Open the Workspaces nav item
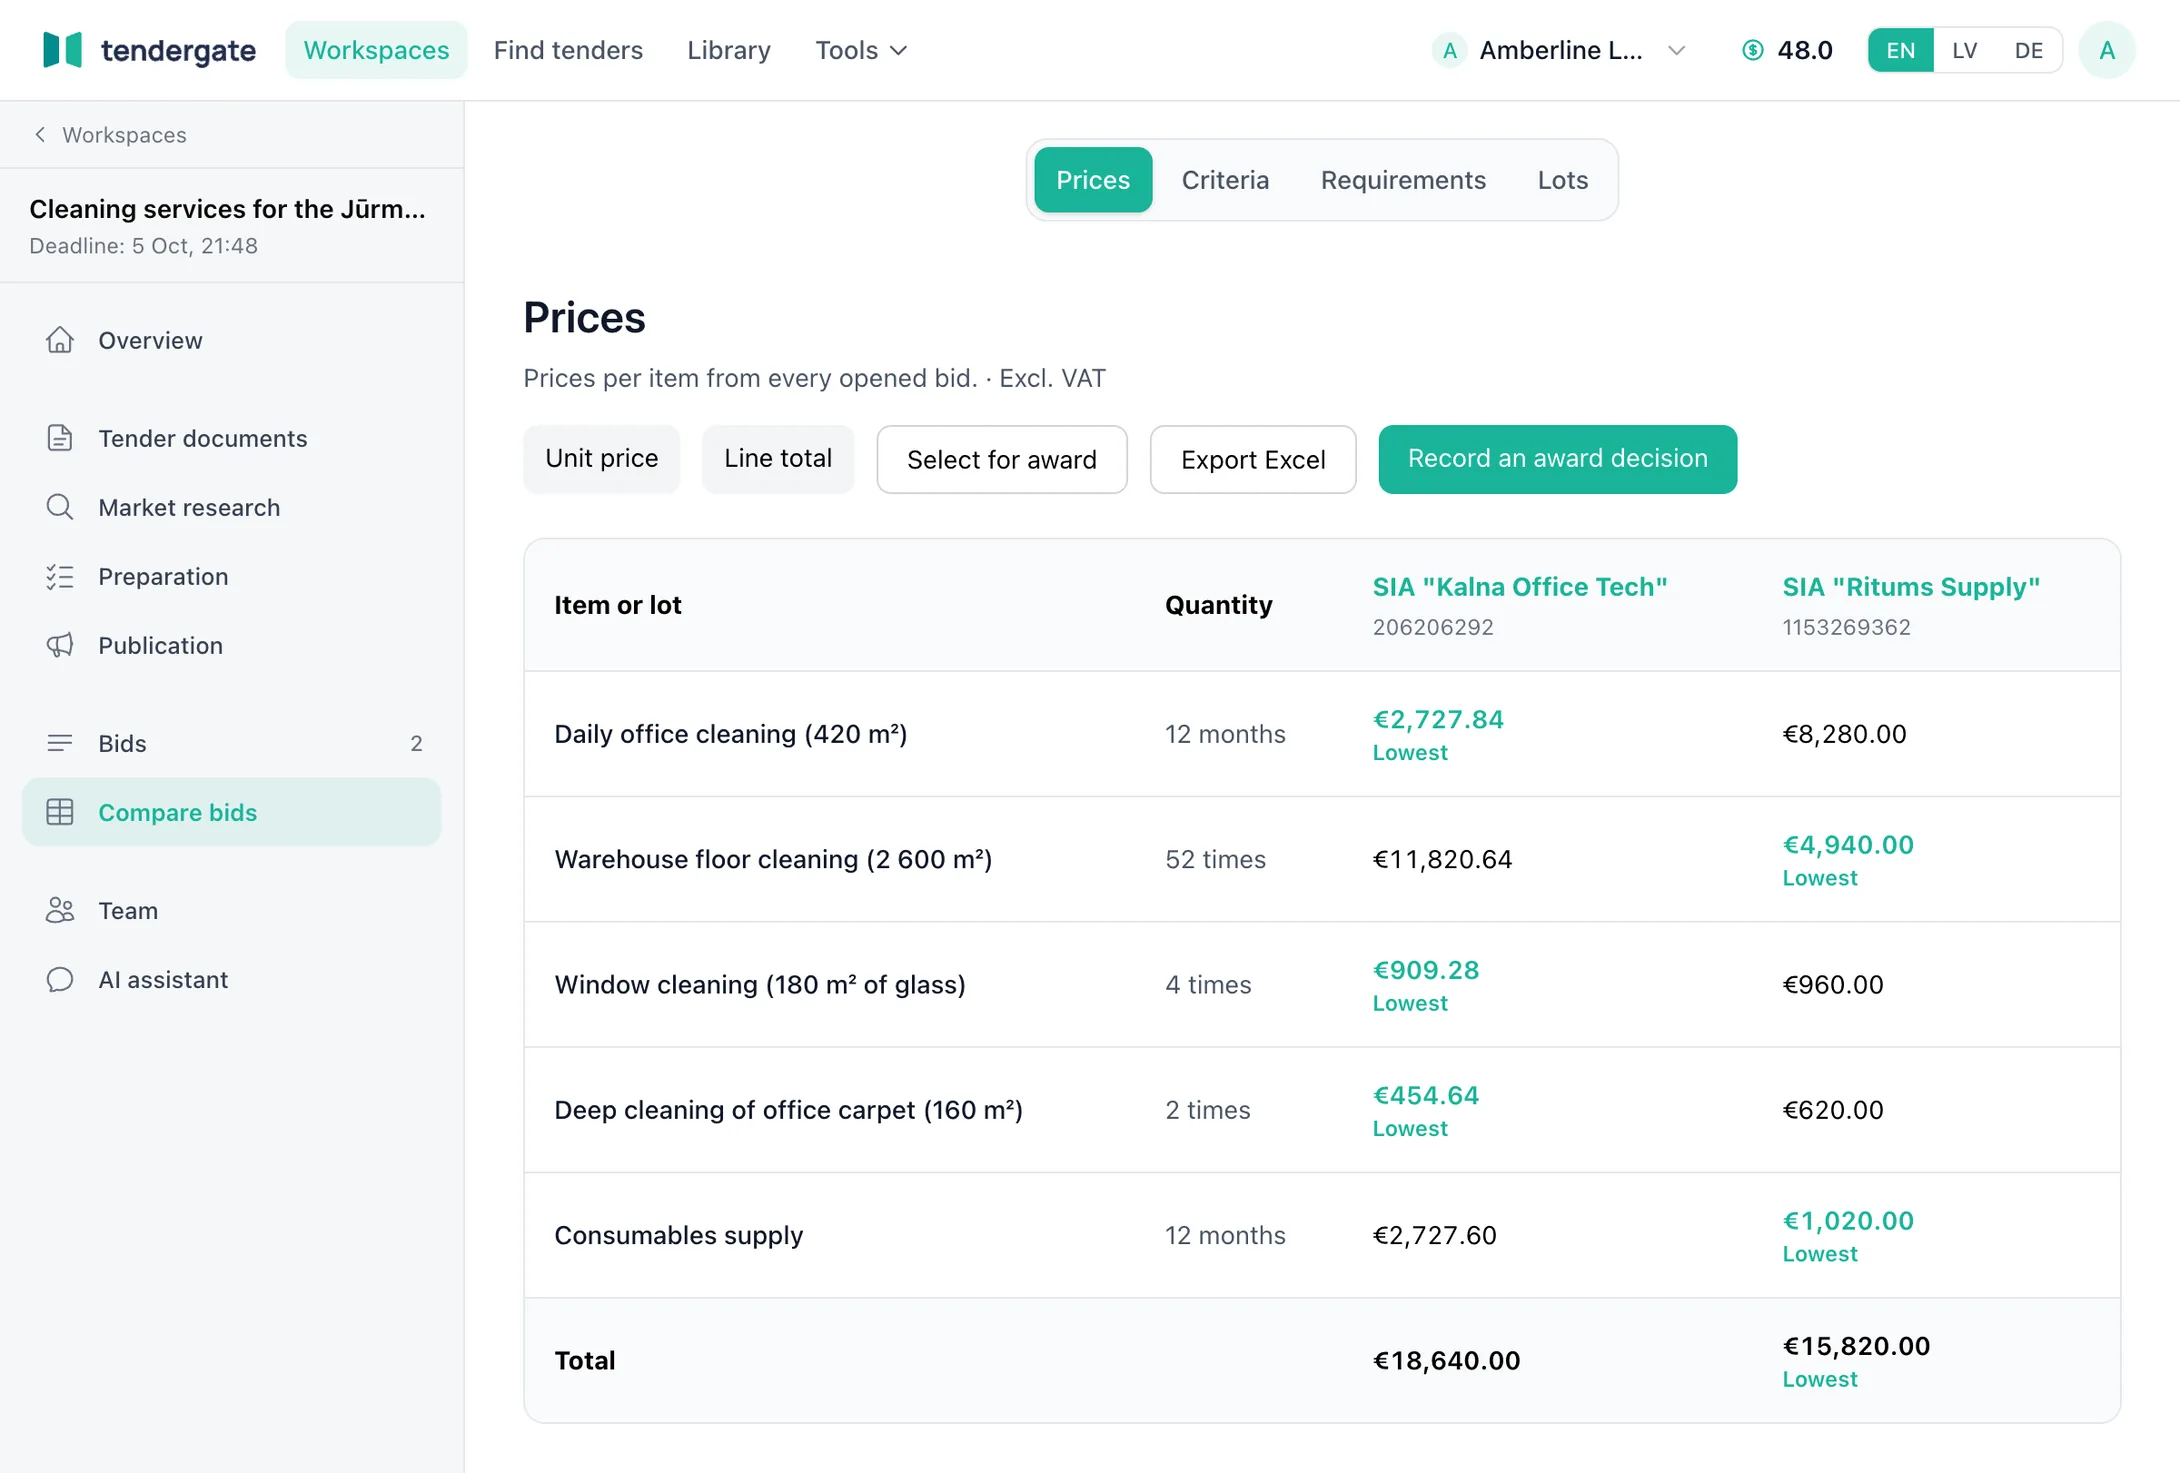Viewport: 2180px width, 1473px height. tap(376, 50)
